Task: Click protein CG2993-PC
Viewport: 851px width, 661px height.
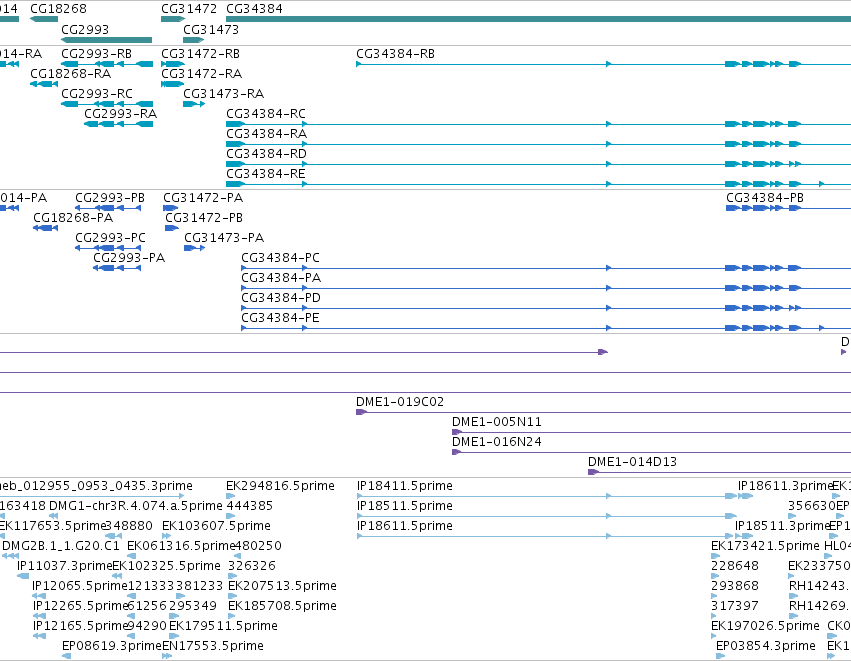Action: pyautogui.click(x=111, y=238)
